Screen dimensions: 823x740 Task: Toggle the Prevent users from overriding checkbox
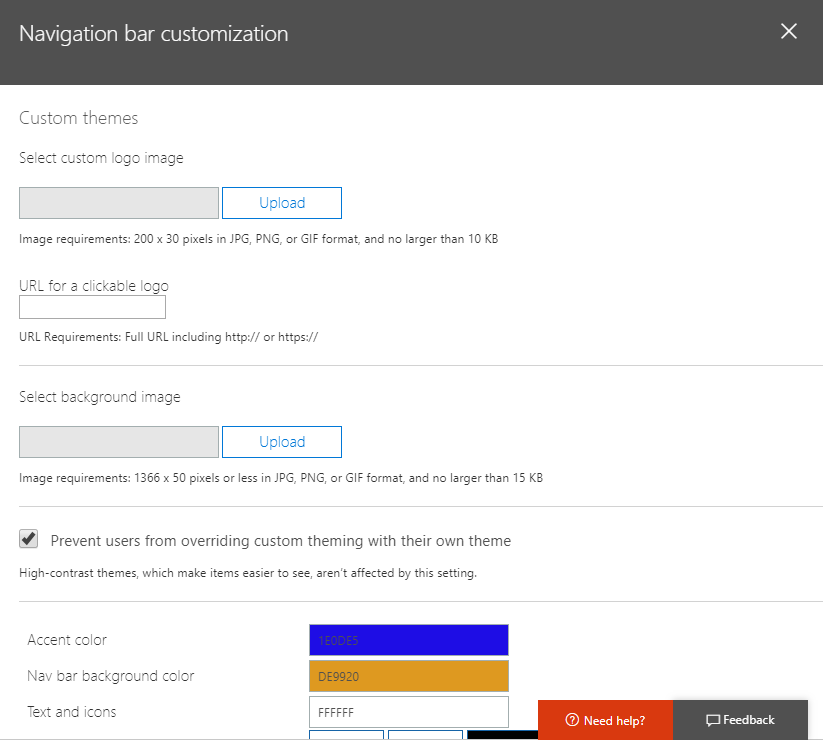(x=29, y=540)
